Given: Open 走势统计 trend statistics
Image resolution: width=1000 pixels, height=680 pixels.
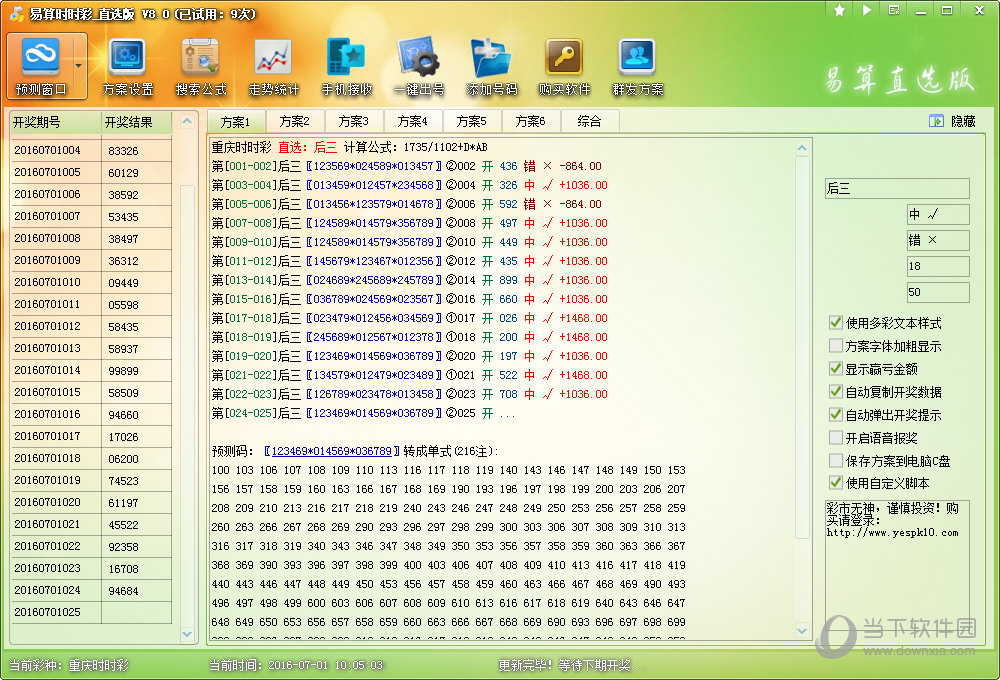Looking at the screenshot, I should click(273, 67).
